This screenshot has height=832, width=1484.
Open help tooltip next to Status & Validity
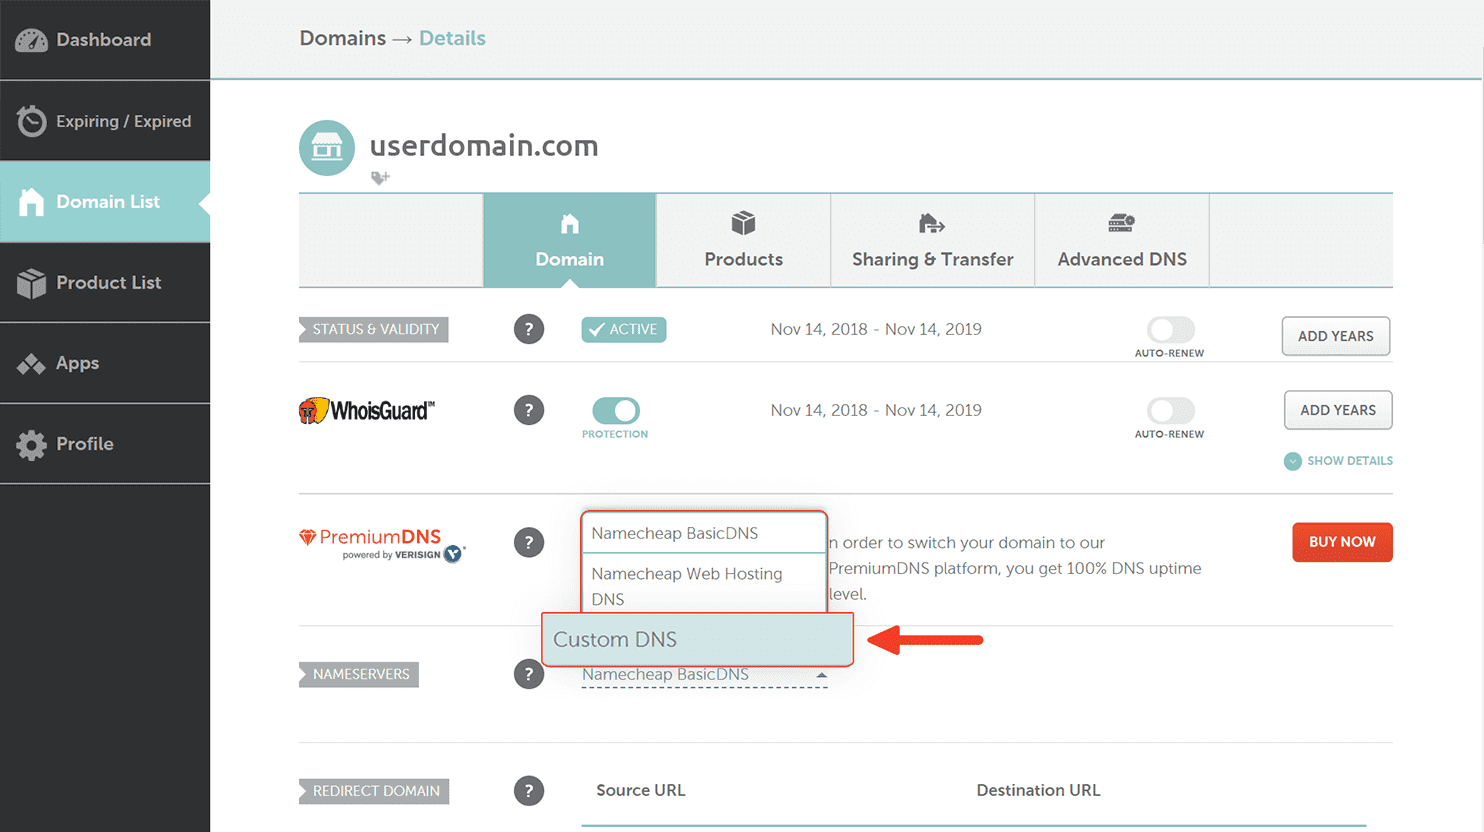529,329
